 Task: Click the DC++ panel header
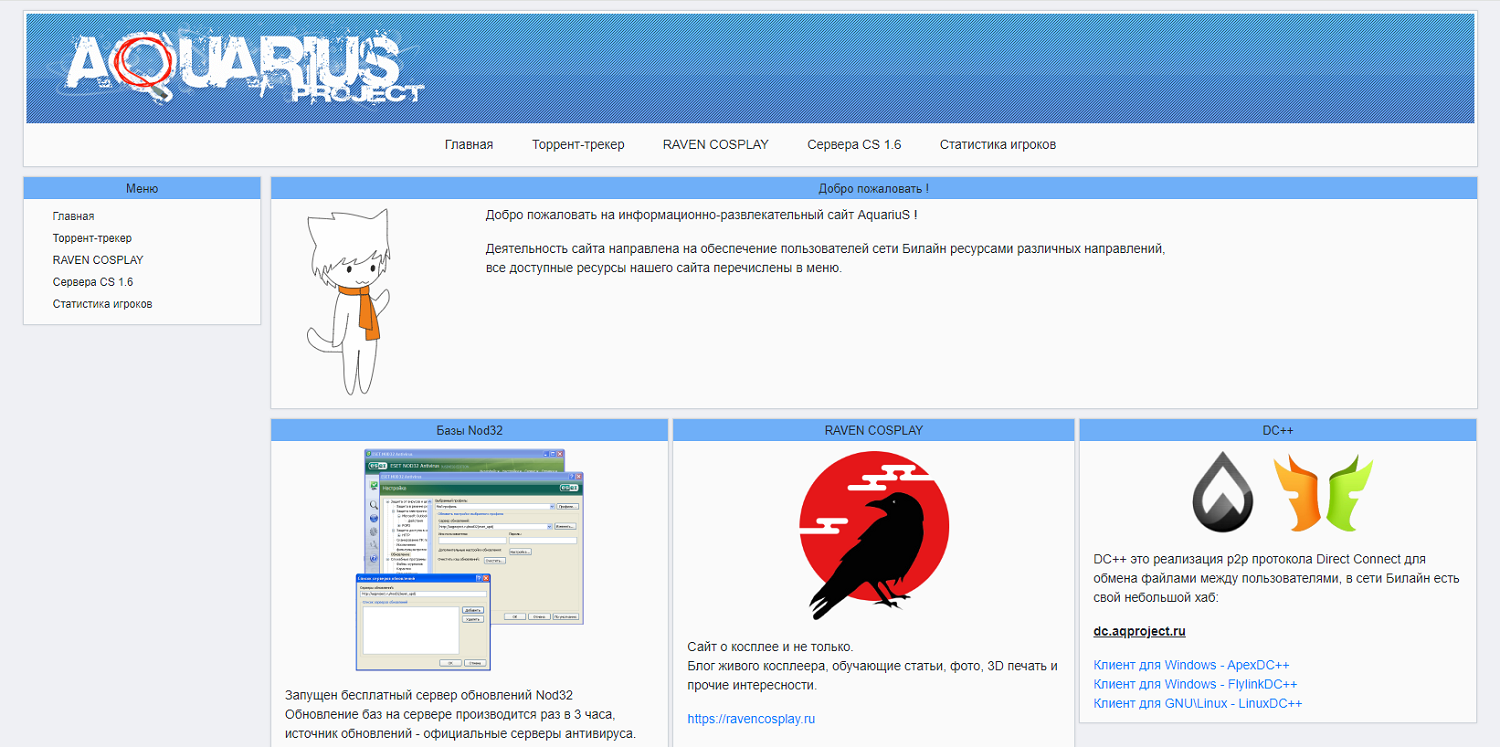[x=1278, y=430]
